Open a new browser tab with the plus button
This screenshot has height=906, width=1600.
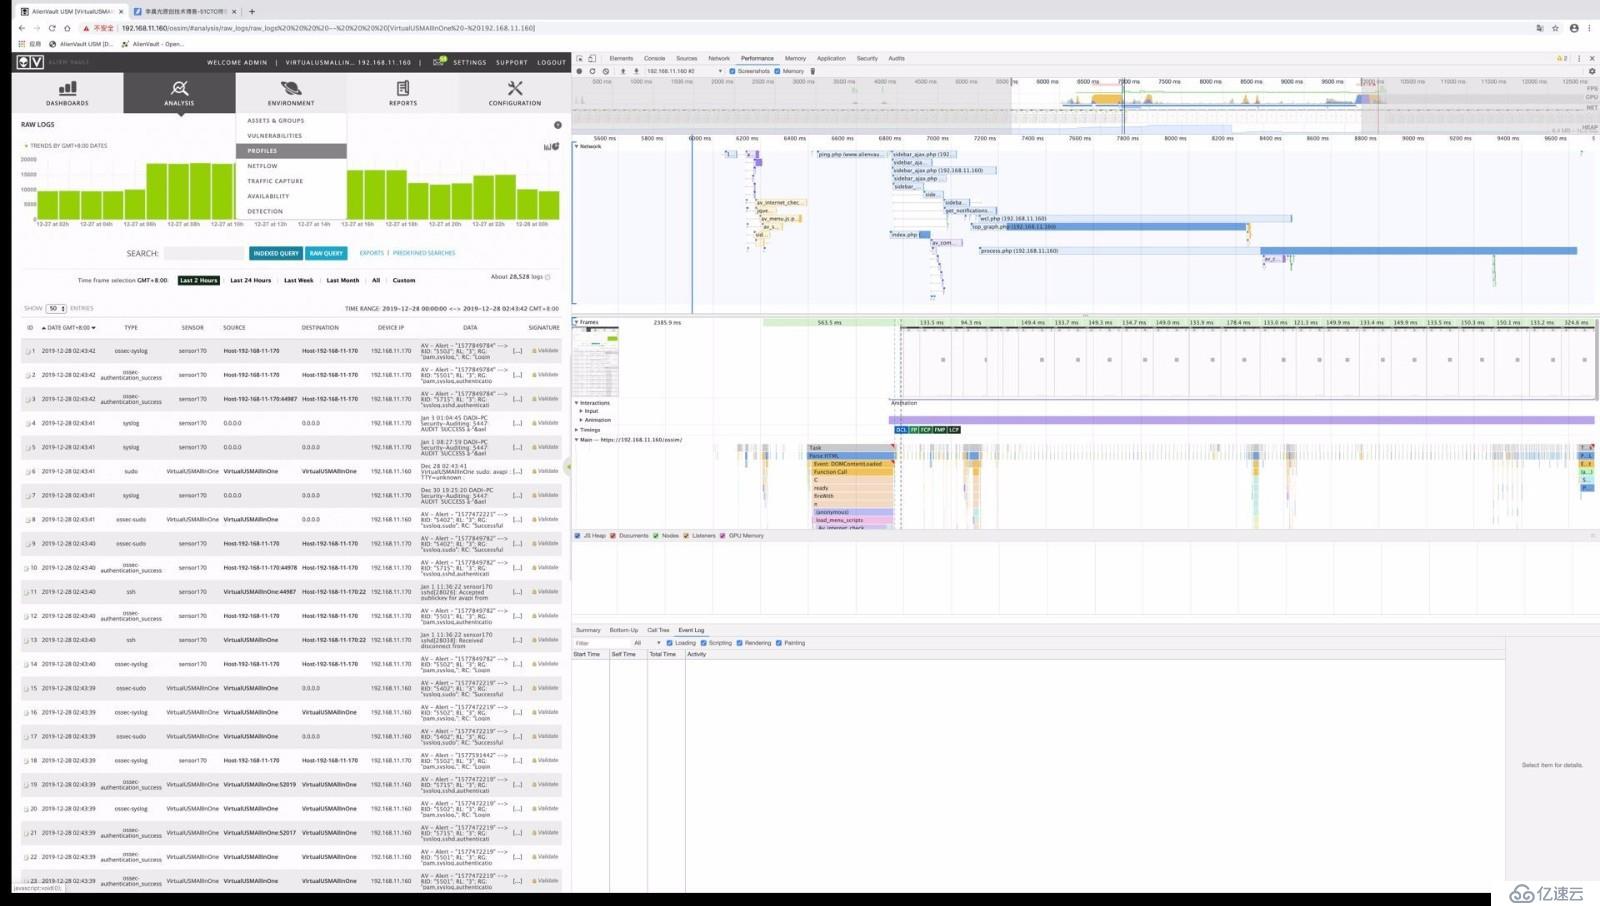[x=251, y=11]
